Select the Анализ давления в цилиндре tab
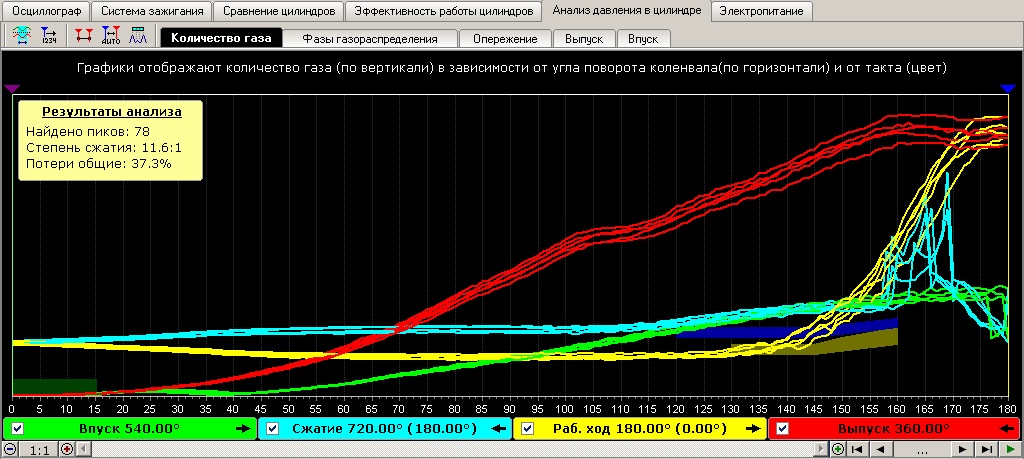The height and width of the screenshot is (459, 1024). pos(627,10)
